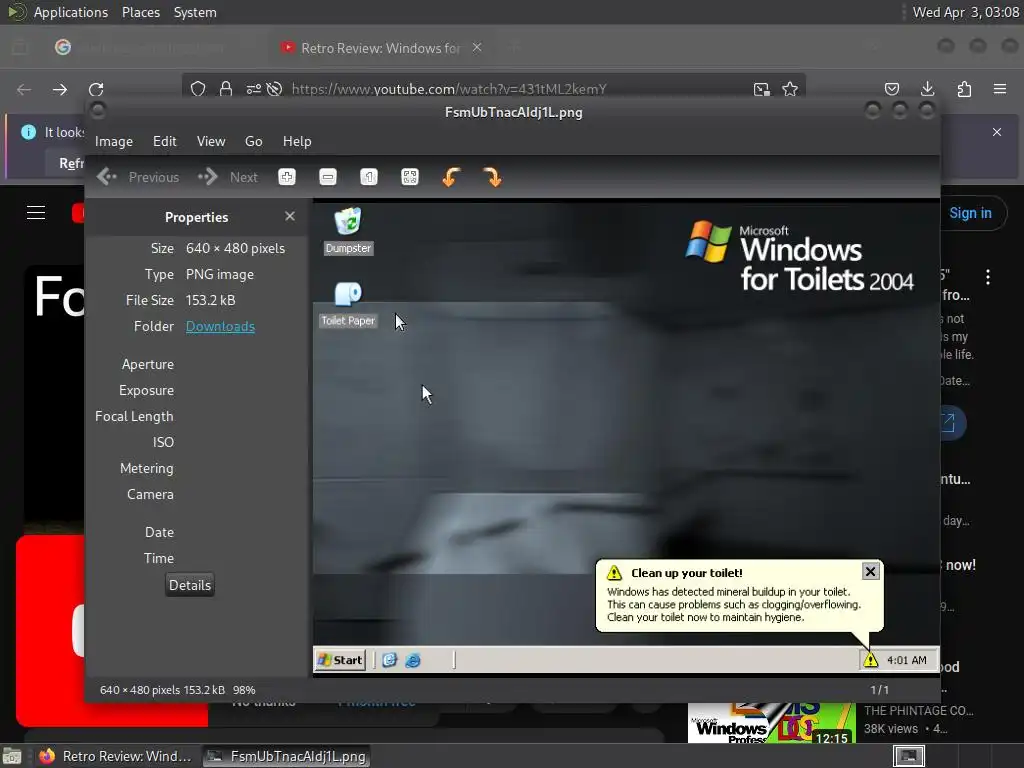This screenshot has width=1024, height=768.
Task: Switch to Retro Review Firefox taskbar entry
Action: [x=116, y=756]
